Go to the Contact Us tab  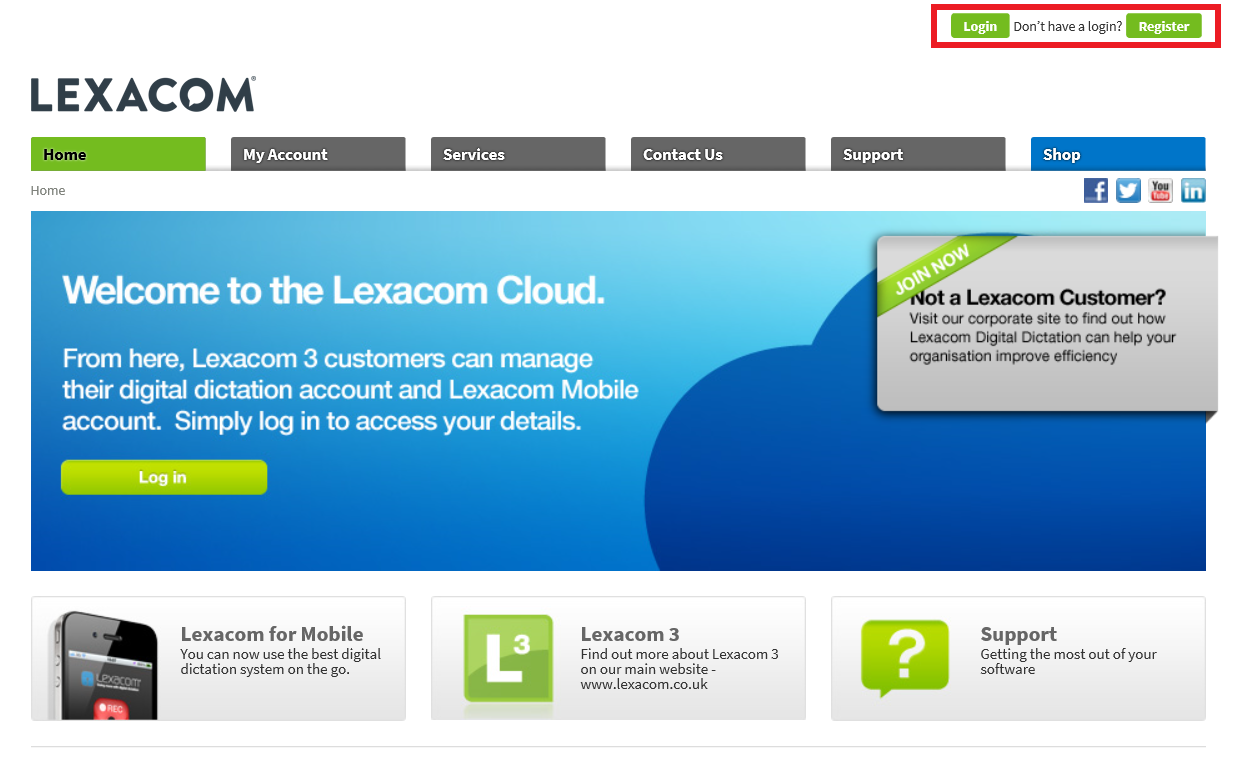[x=718, y=154]
